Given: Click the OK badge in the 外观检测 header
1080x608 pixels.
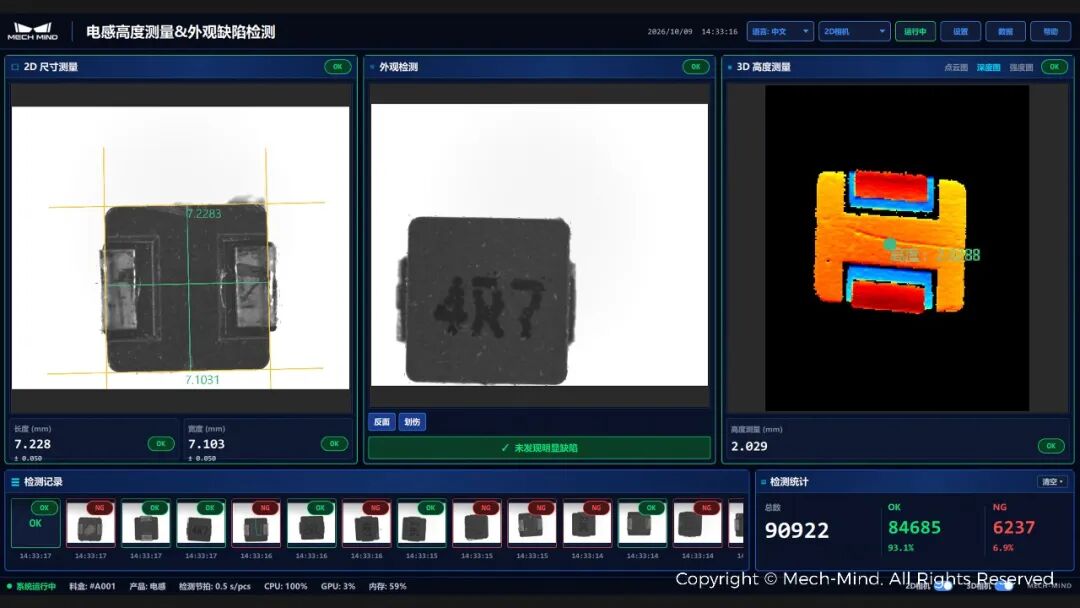Looking at the screenshot, I should pyautogui.click(x=696, y=67).
